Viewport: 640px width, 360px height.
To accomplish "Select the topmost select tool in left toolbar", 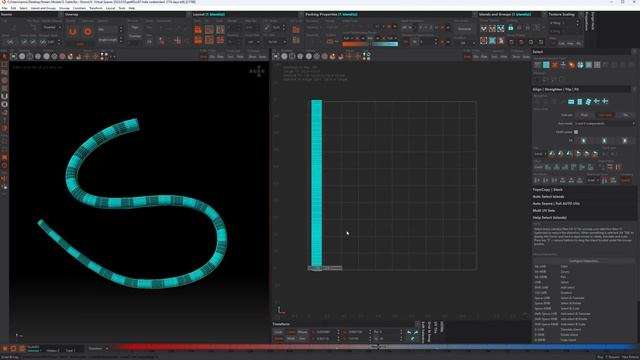I will click(4, 57).
